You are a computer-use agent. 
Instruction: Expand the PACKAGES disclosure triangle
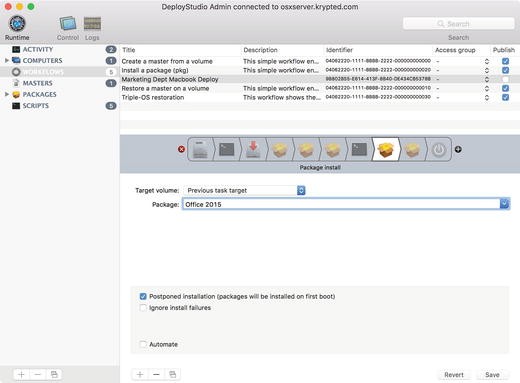(x=6, y=94)
